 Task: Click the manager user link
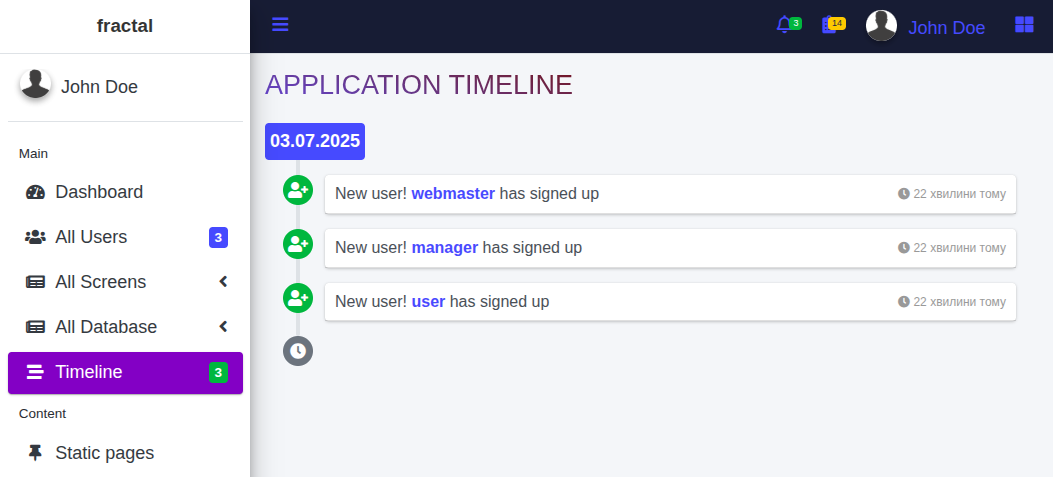(445, 247)
